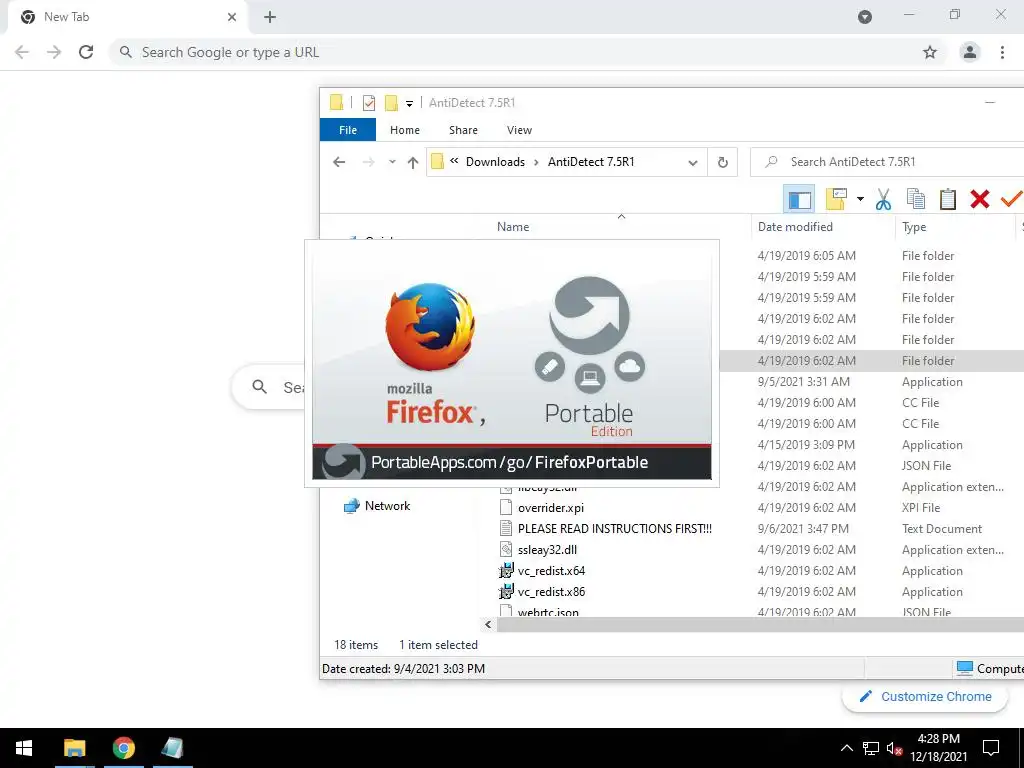1024x768 pixels.
Task: Reload the Chrome page
Action: 86,52
